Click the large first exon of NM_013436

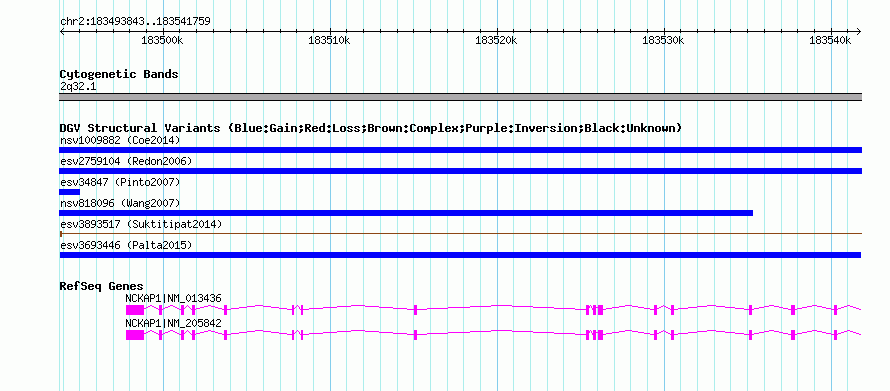[x=135, y=310]
